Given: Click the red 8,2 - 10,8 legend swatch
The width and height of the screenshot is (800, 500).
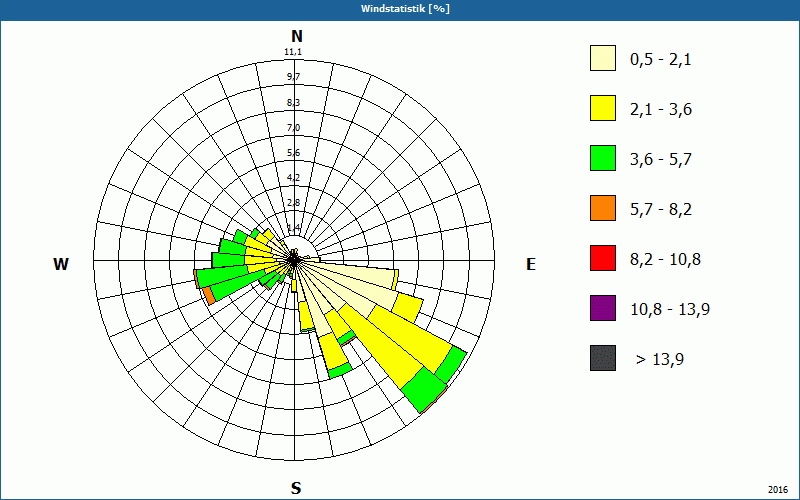Looking at the screenshot, I should [603, 258].
